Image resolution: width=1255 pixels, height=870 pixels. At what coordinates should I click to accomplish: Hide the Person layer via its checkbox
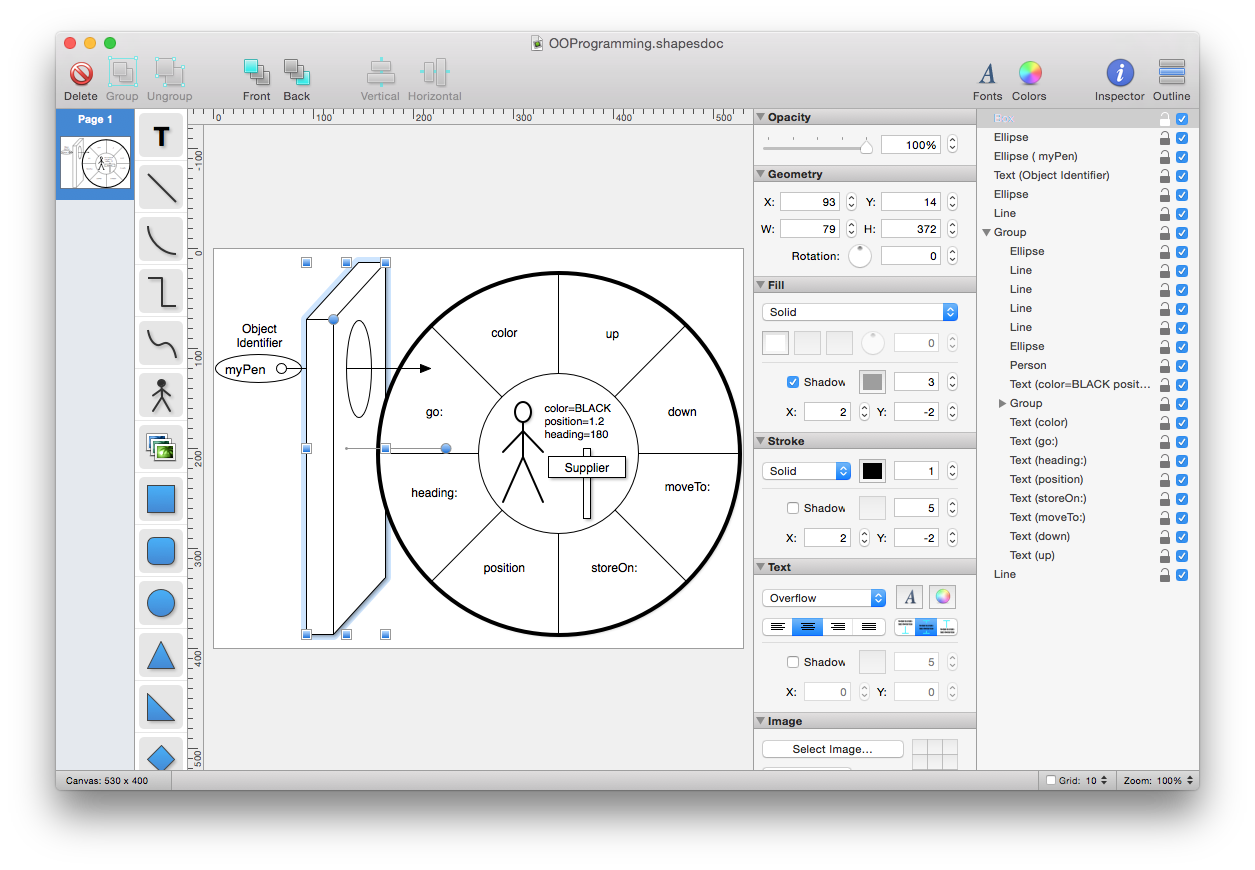1183,365
